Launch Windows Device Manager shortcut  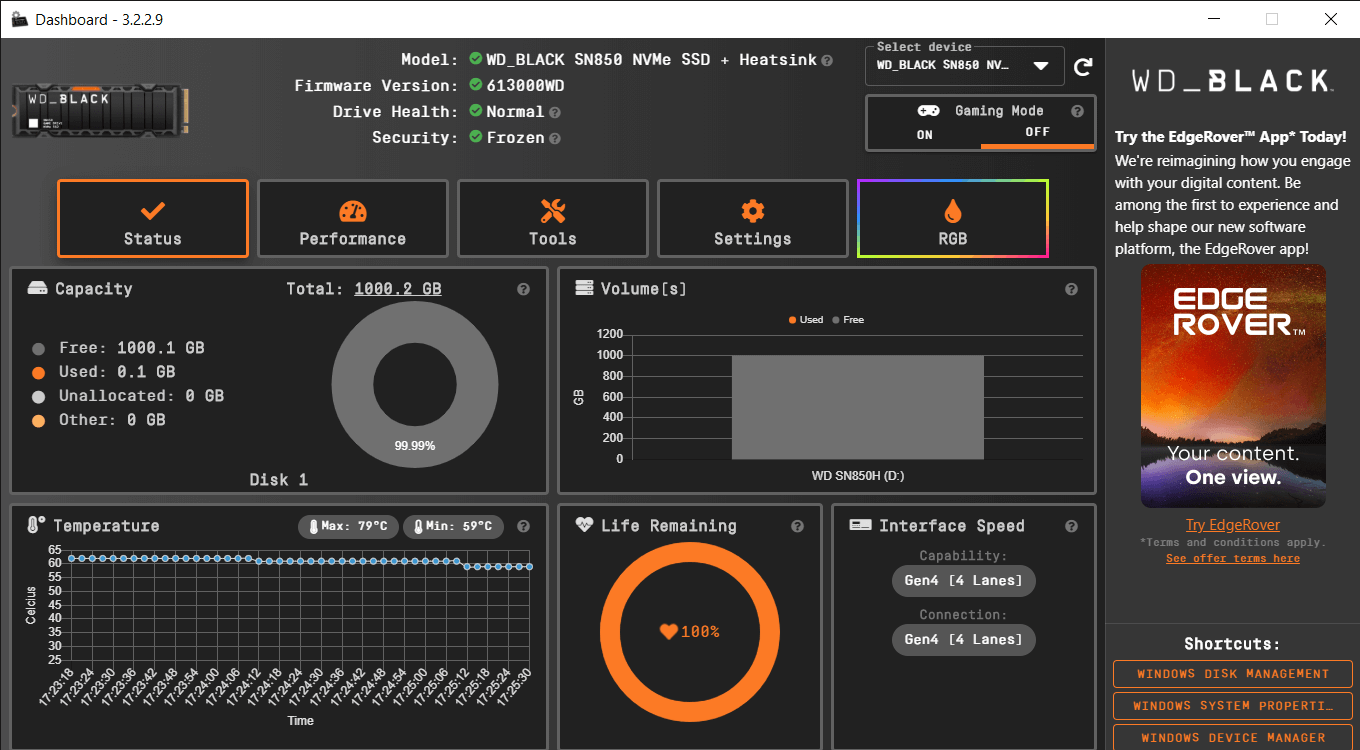tap(1233, 737)
